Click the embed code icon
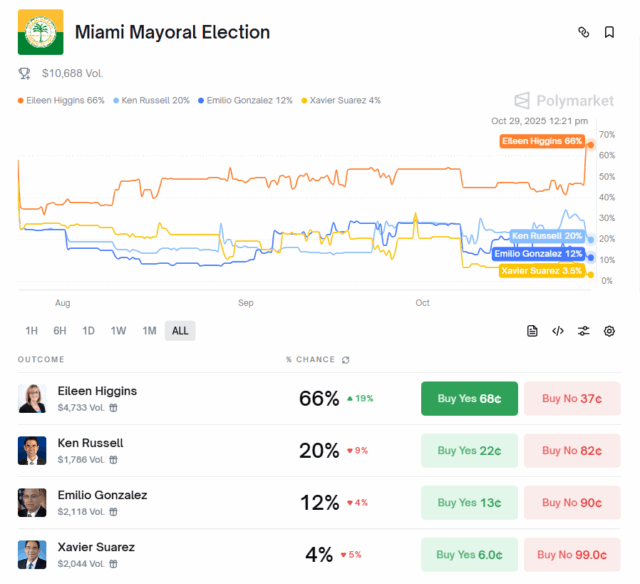The image size is (640, 584). click(558, 331)
